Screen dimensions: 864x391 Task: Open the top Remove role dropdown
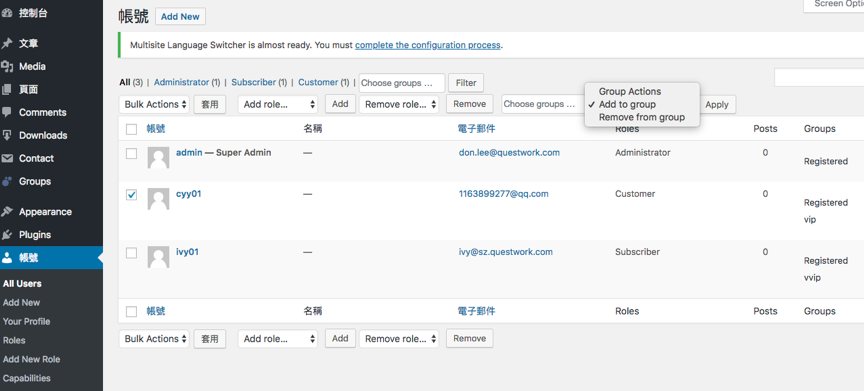point(399,104)
